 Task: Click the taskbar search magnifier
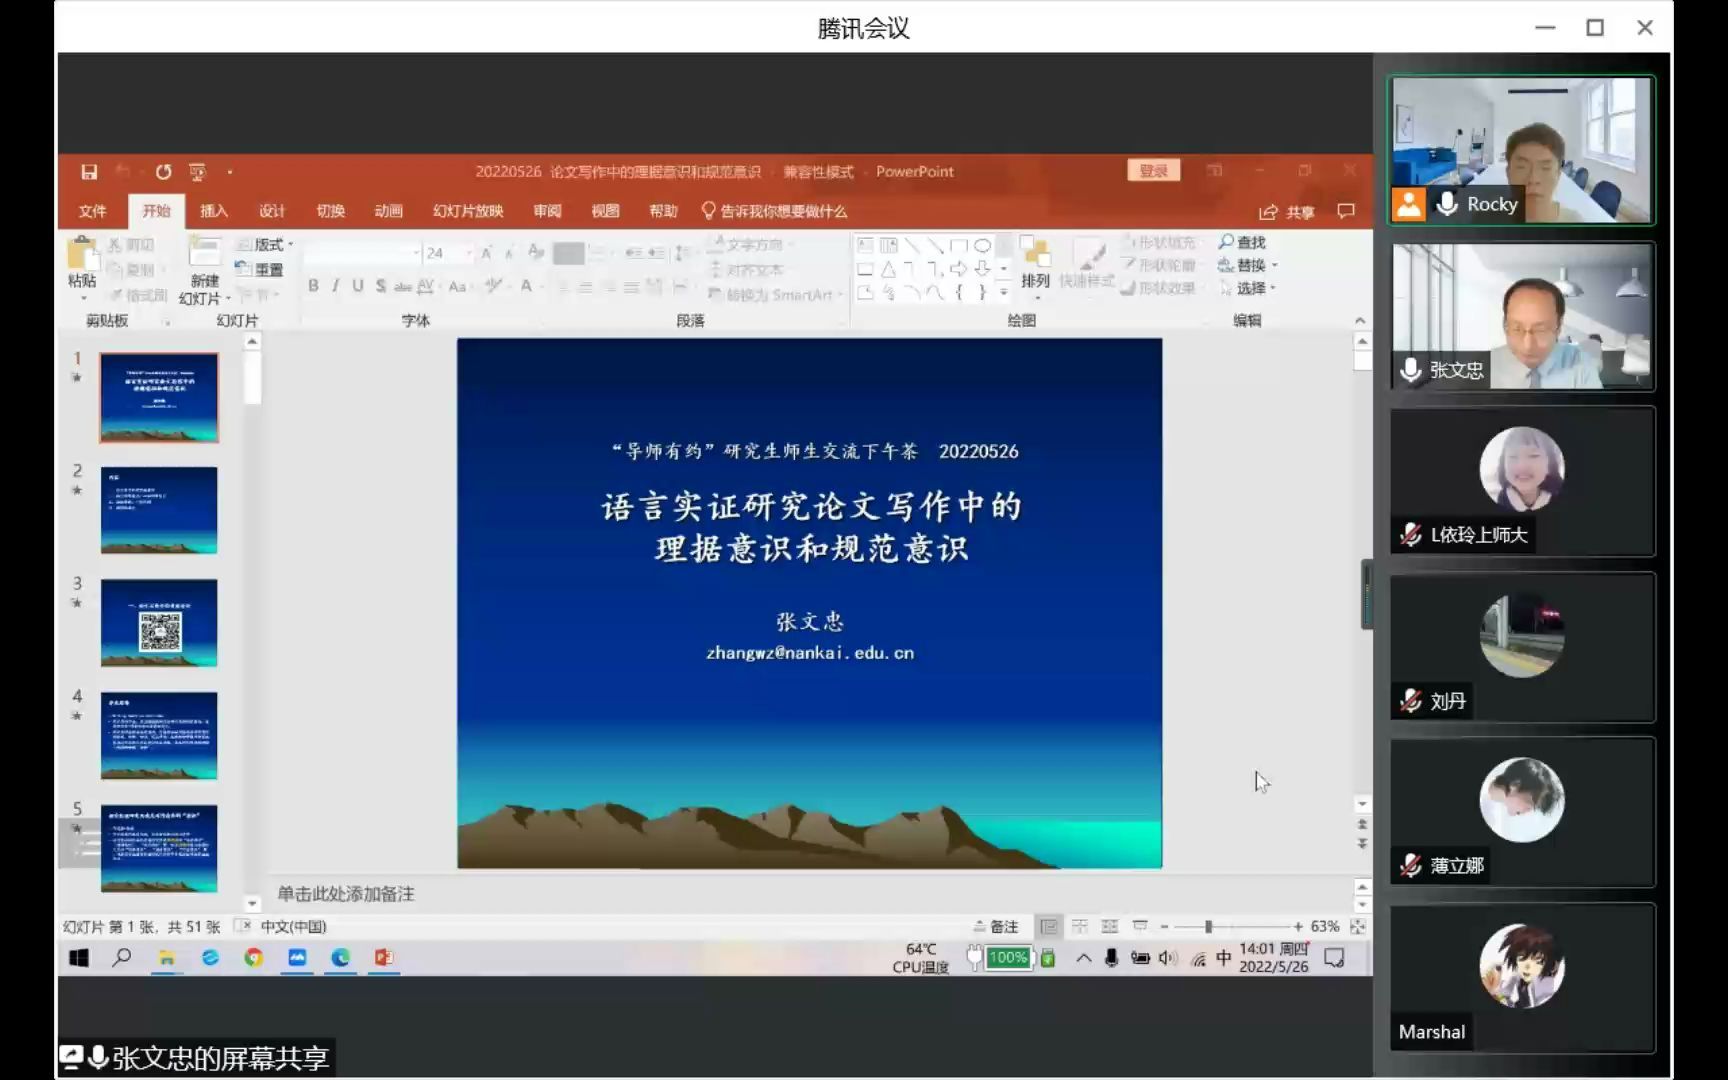(122, 958)
